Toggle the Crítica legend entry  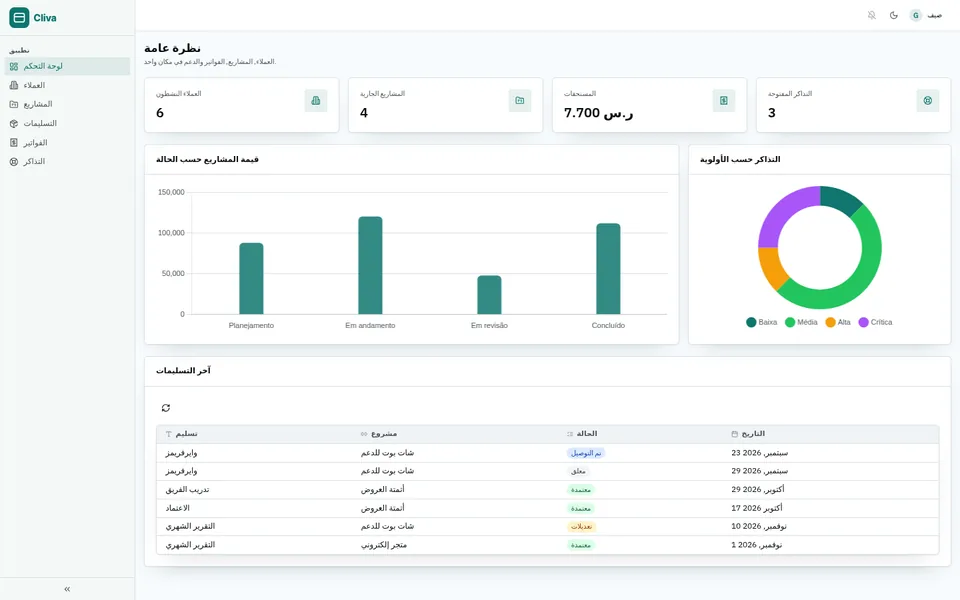pos(876,322)
